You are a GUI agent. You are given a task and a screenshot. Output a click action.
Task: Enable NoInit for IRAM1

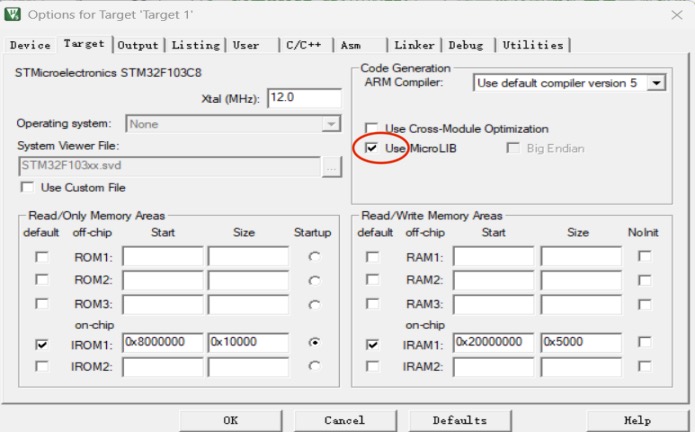coord(645,342)
